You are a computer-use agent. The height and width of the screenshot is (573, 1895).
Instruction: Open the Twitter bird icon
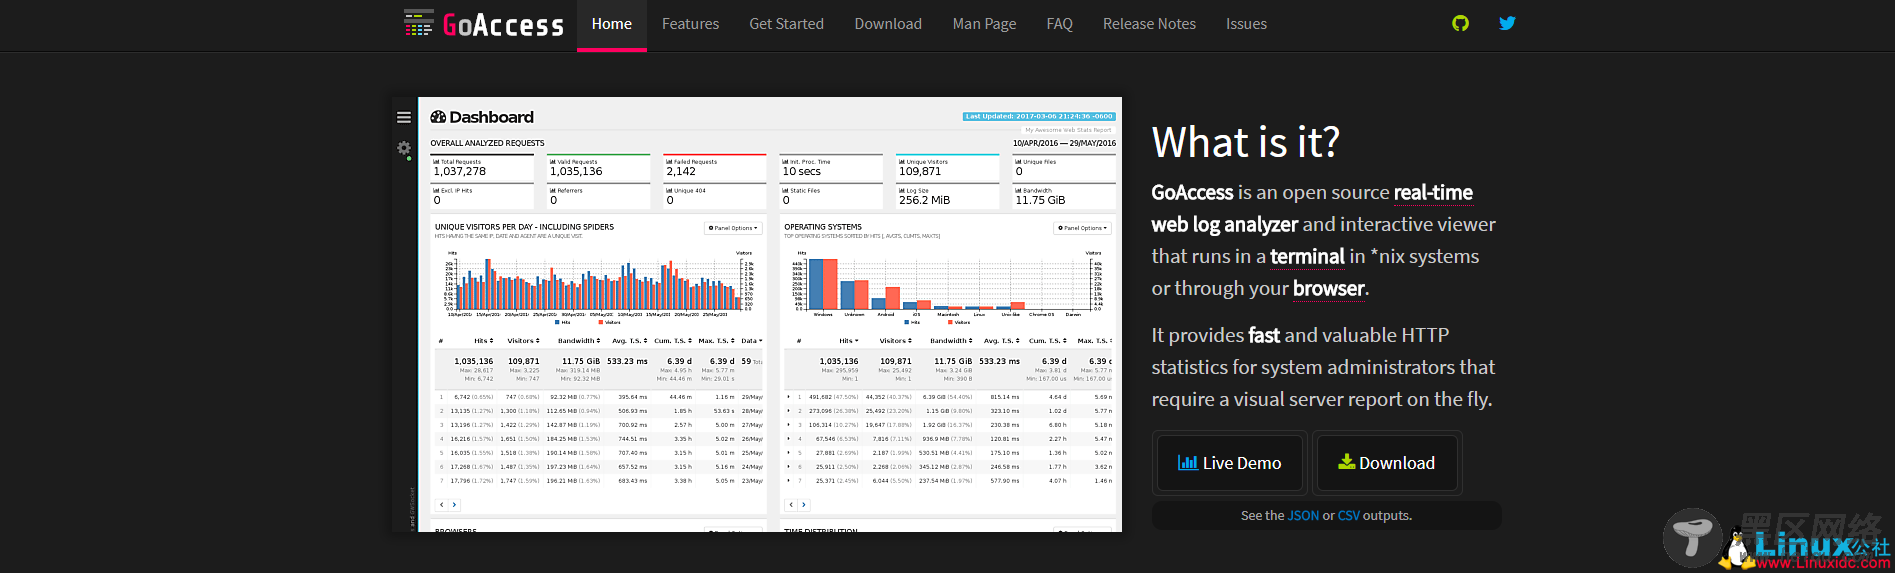pos(1507,23)
